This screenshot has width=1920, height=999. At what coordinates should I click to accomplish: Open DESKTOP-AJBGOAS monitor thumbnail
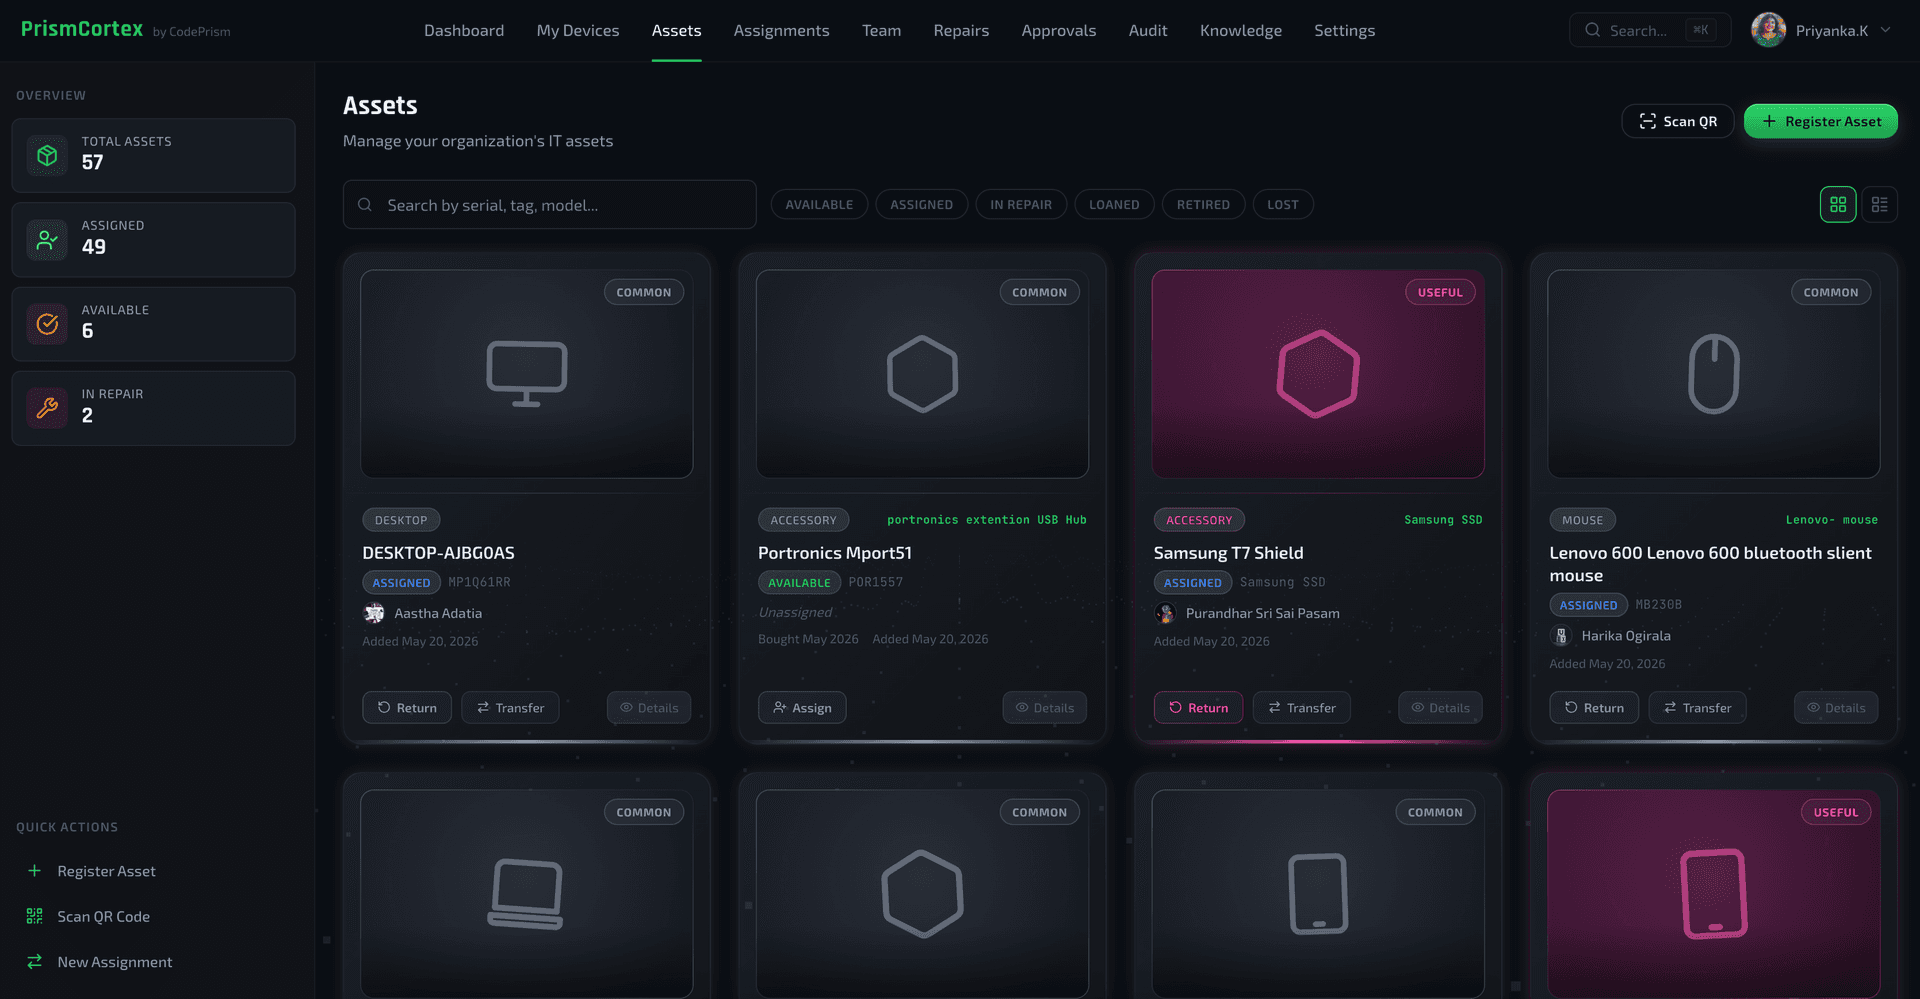(526, 373)
